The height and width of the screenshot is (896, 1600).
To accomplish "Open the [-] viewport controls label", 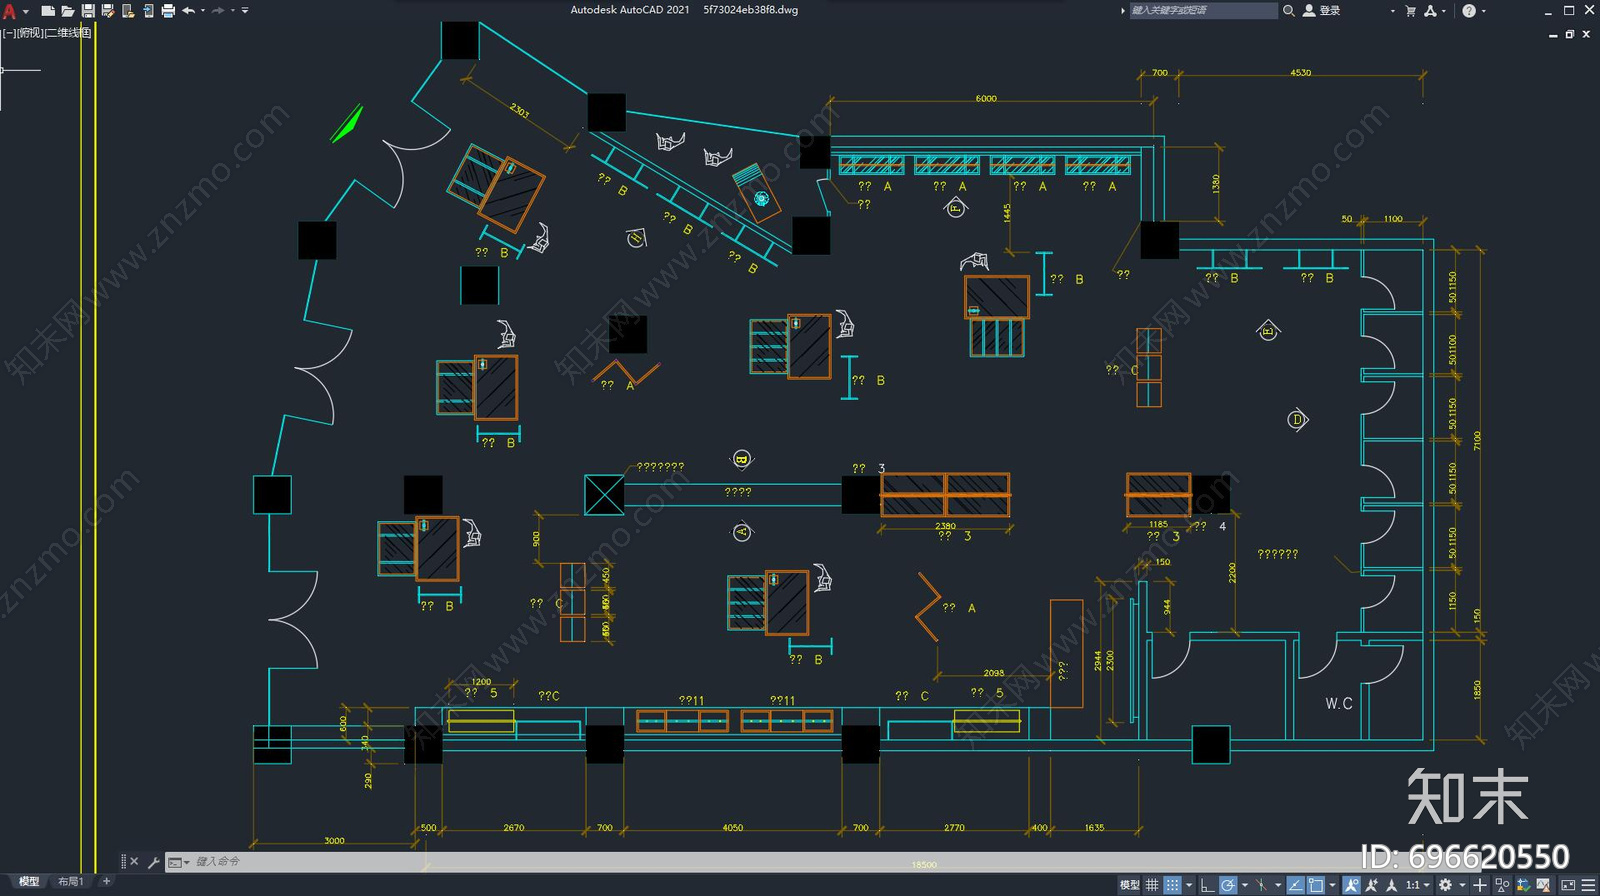I will pyautogui.click(x=9, y=33).
